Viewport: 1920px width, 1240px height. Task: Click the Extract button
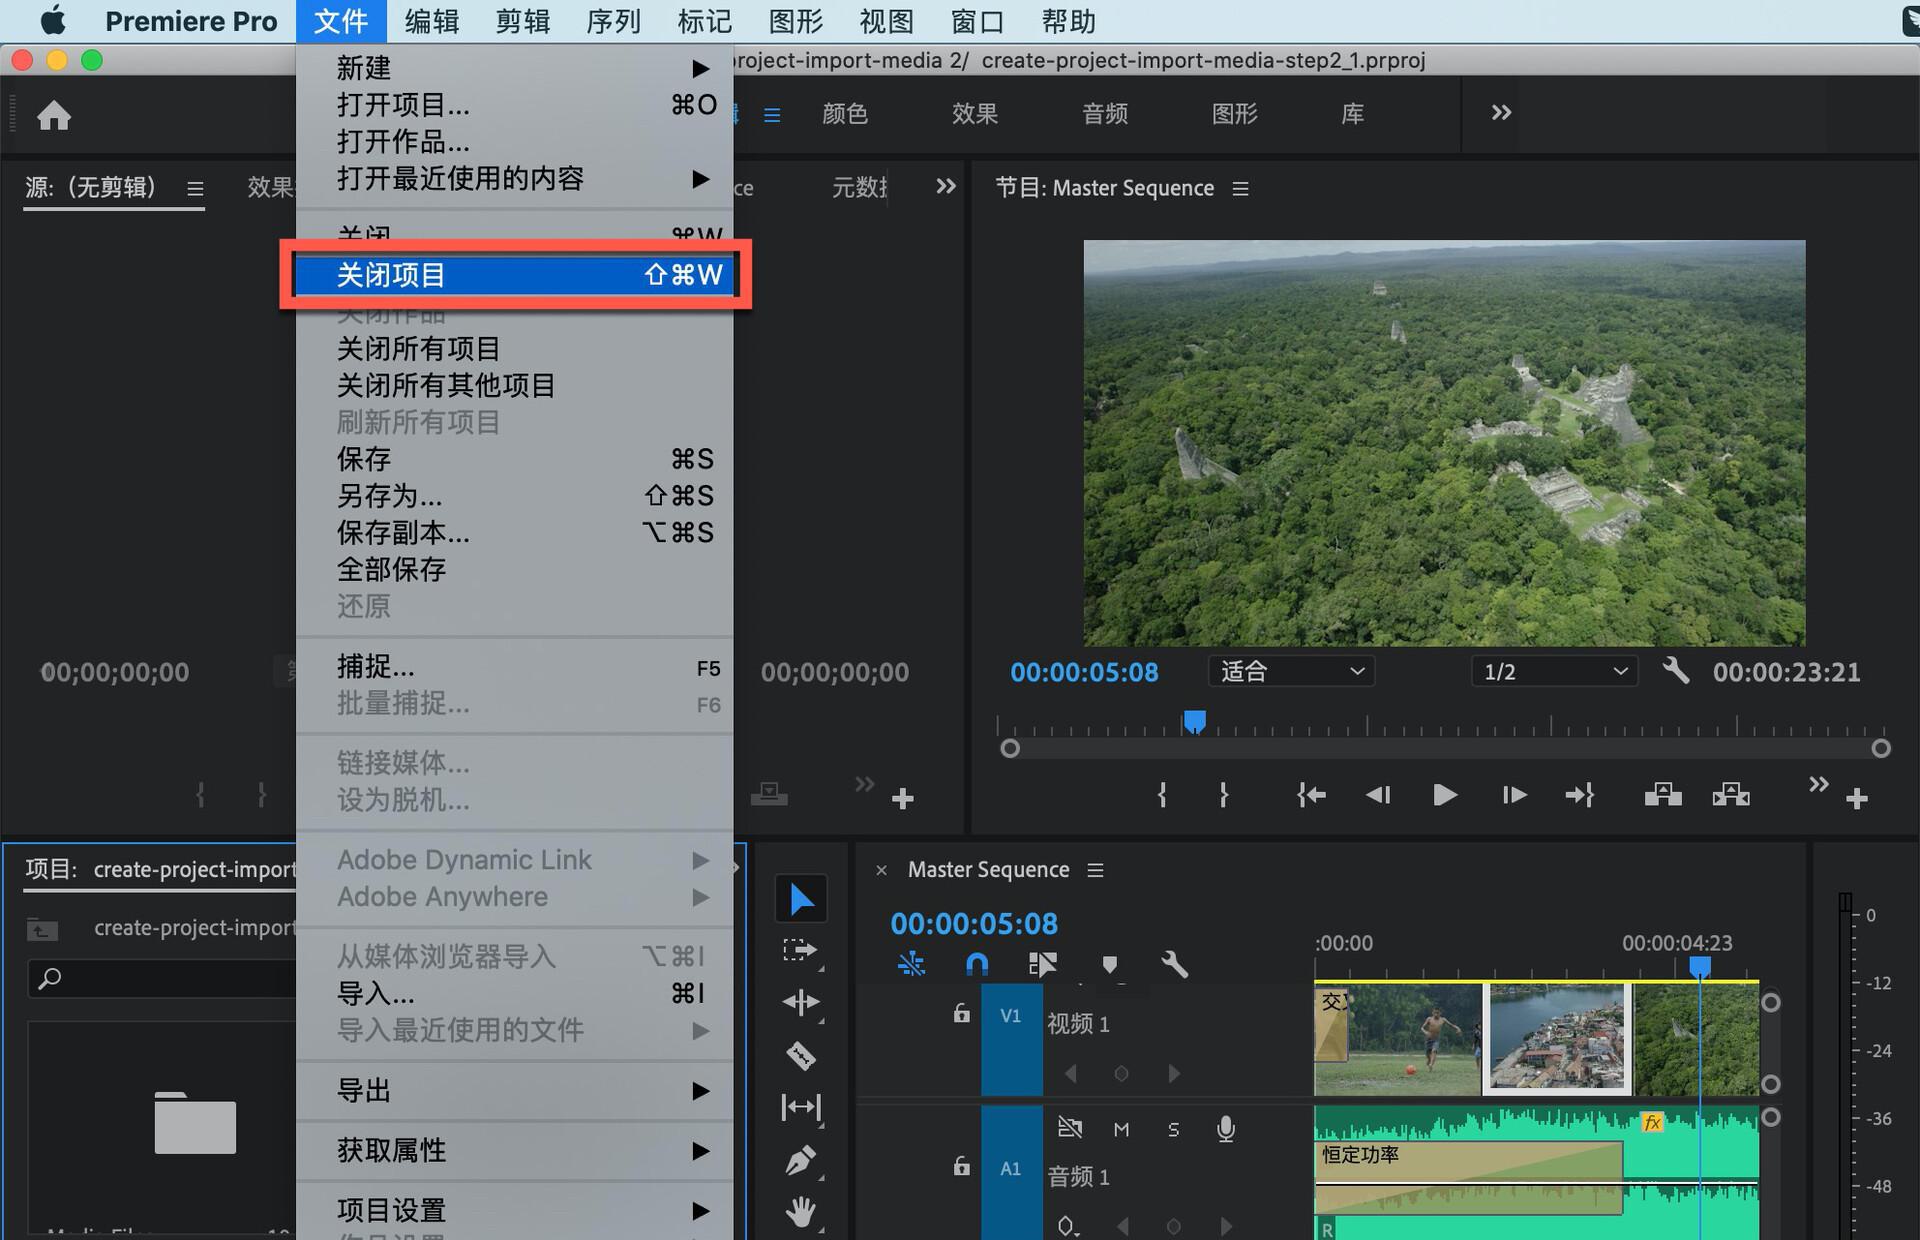1731,795
